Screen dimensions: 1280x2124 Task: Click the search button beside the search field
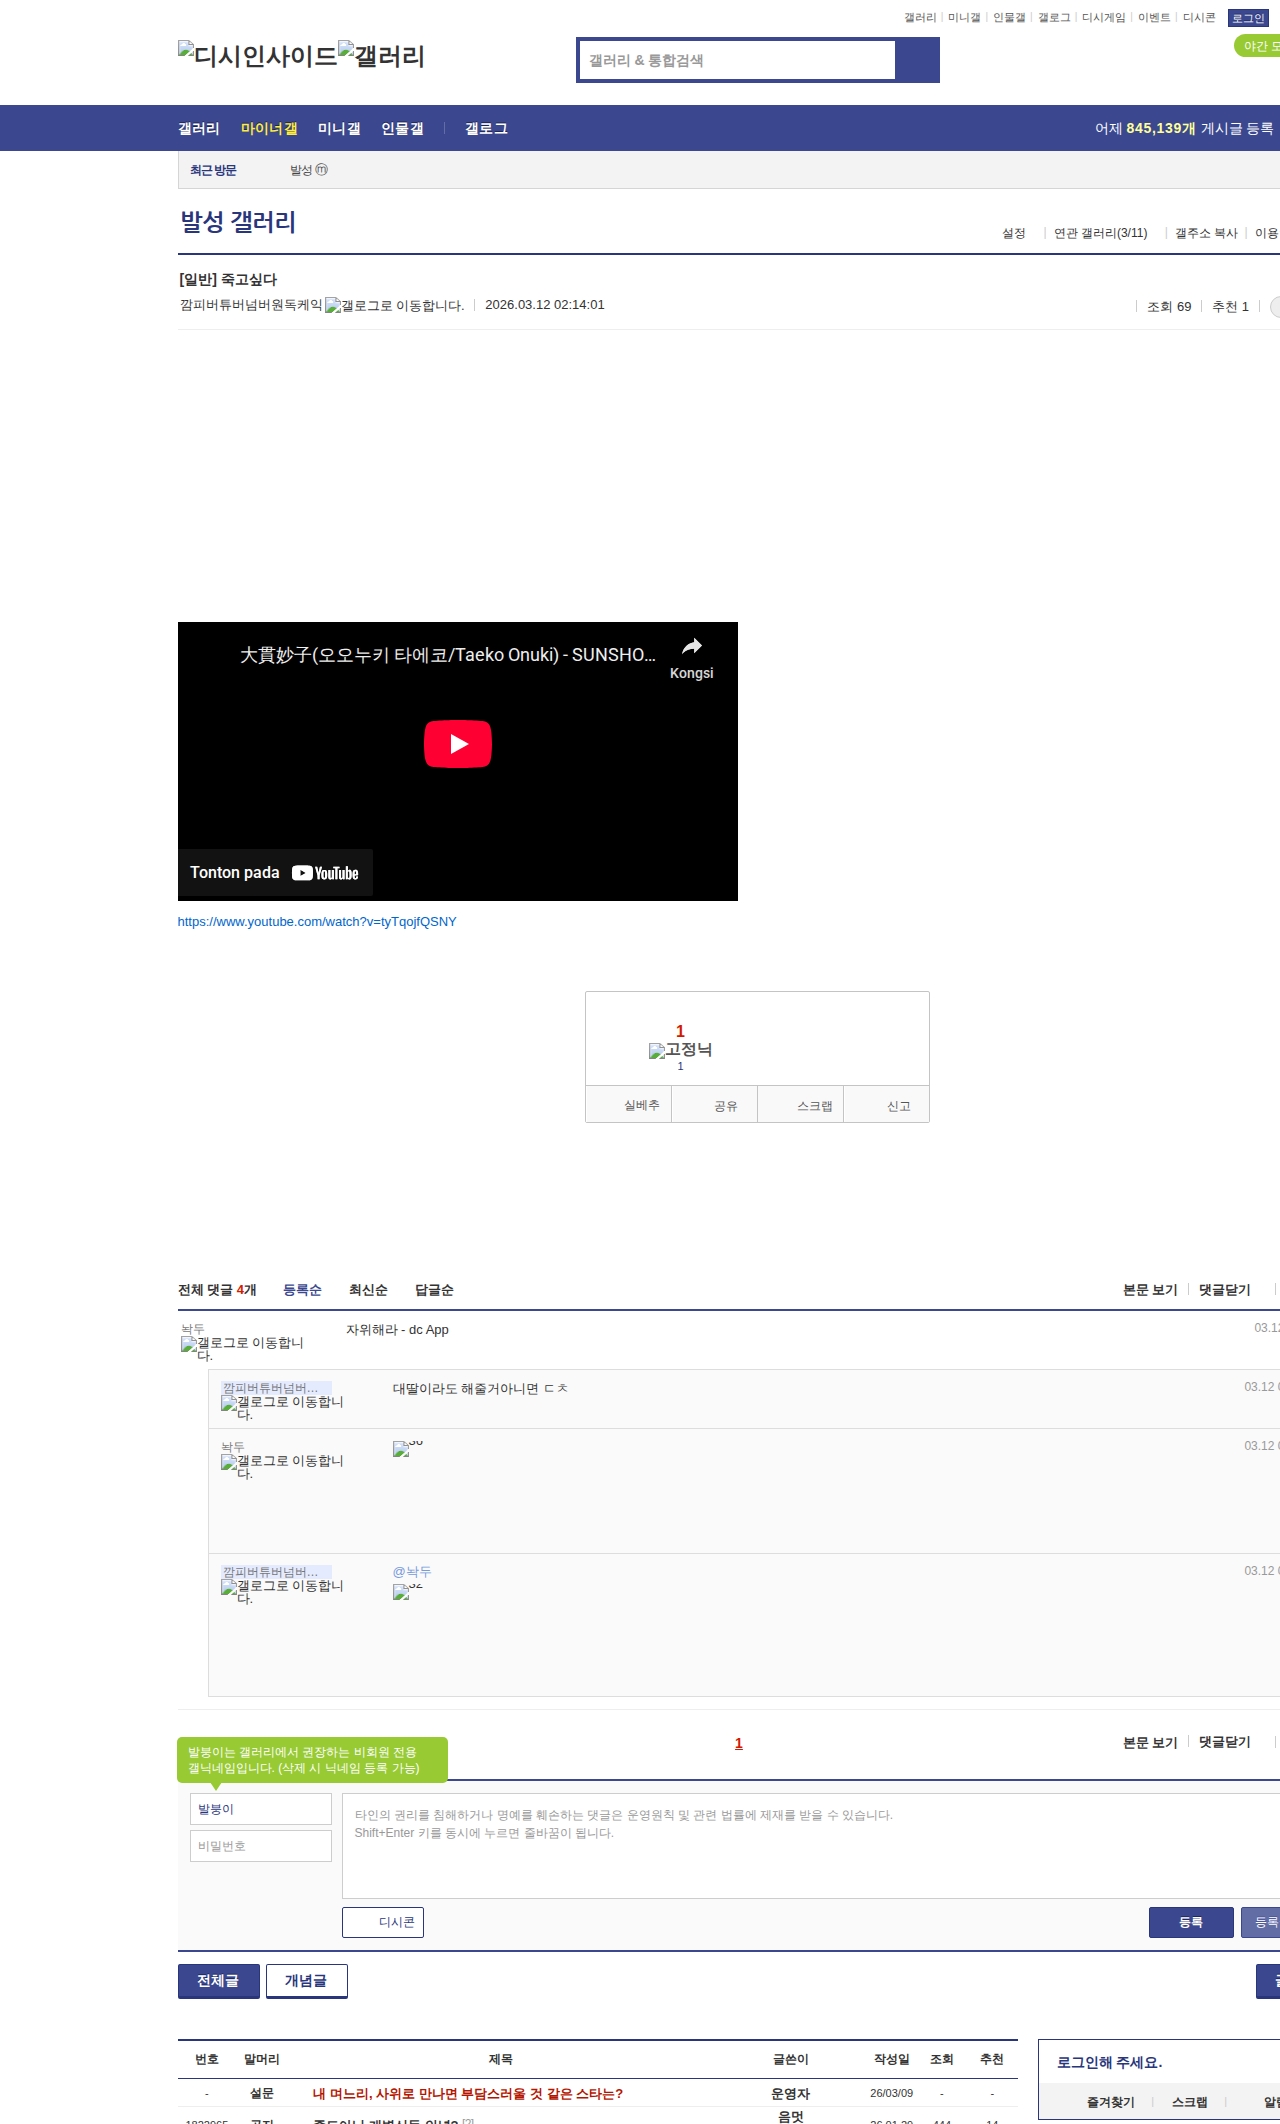pyautogui.click(x=917, y=60)
